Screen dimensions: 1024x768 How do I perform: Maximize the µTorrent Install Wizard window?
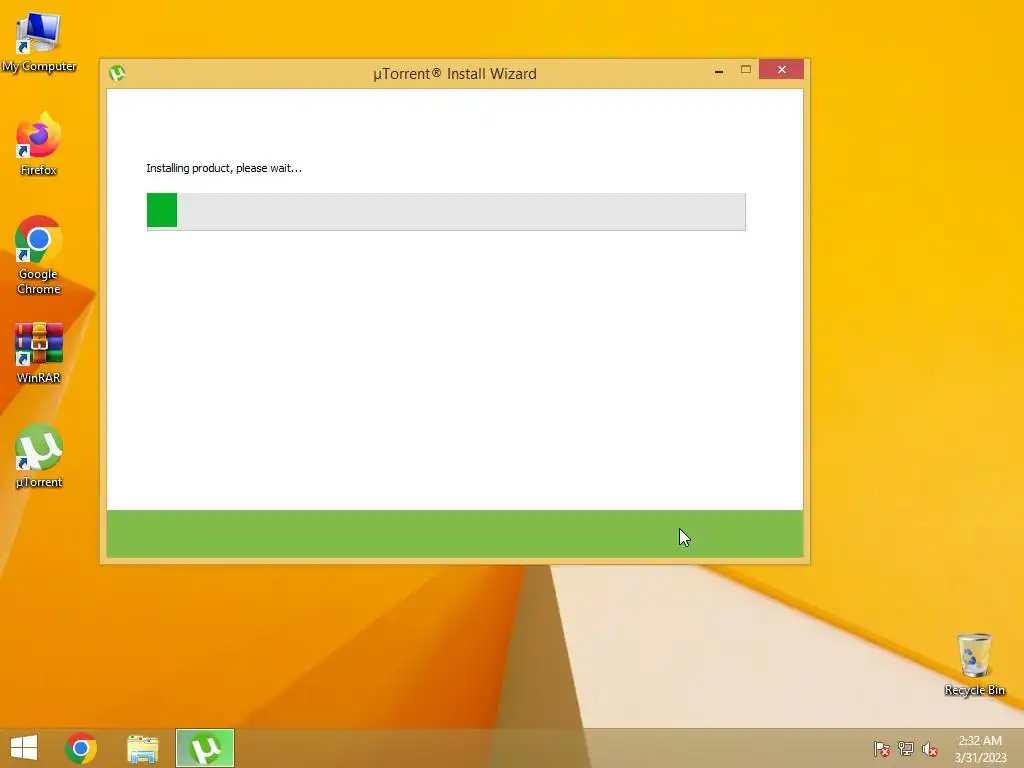coord(746,69)
